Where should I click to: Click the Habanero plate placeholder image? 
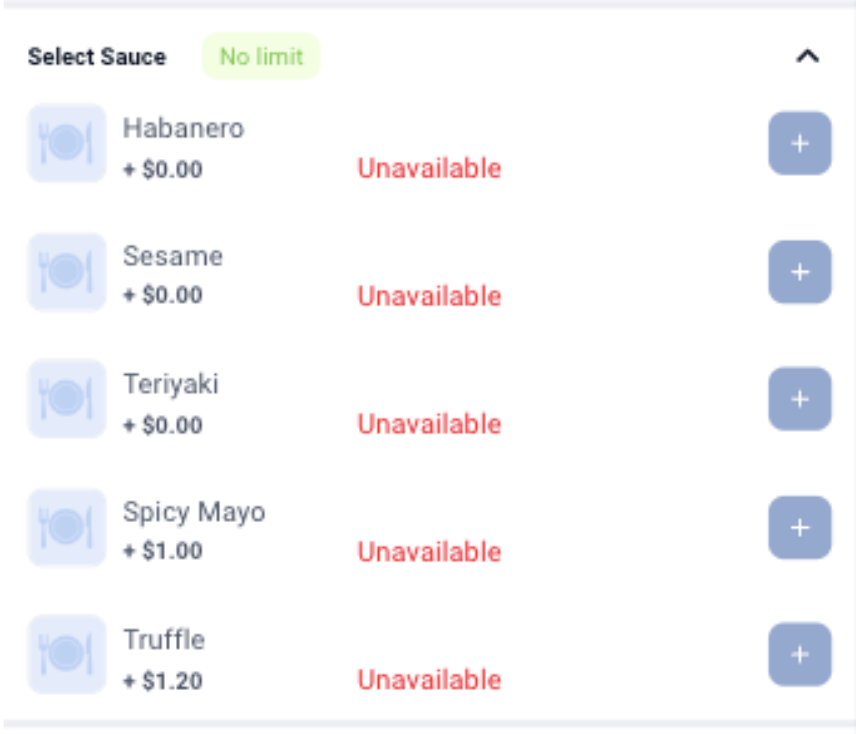[x=66, y=143]
